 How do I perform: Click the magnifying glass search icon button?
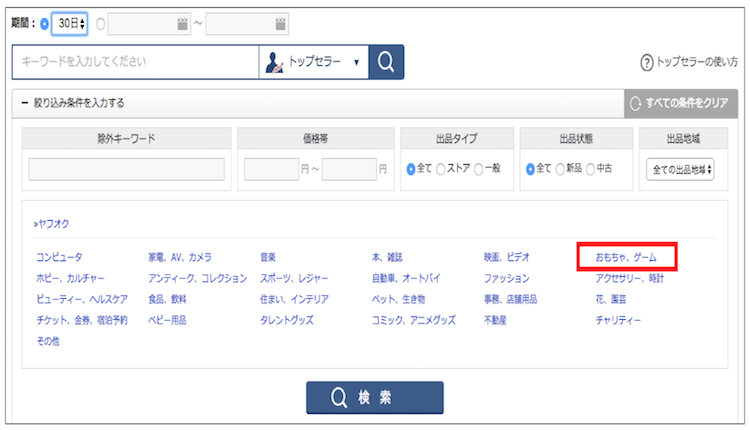coord(385,62)
